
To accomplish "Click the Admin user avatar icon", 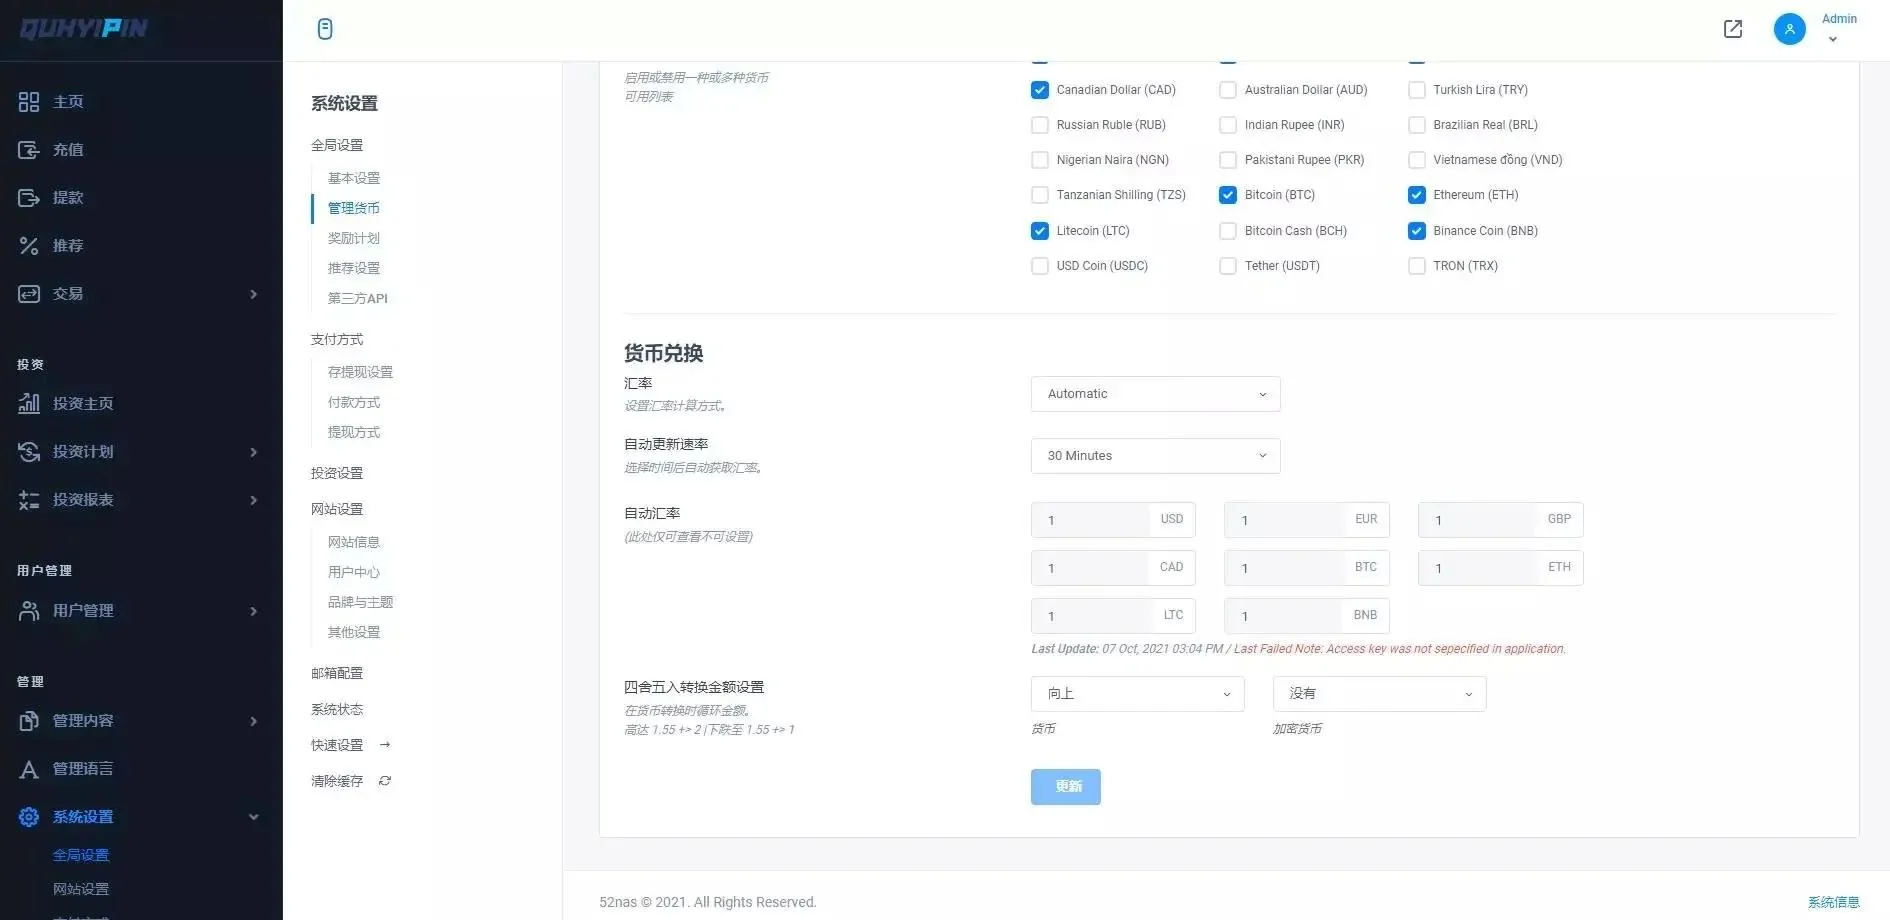I will tap(1789, 29).
